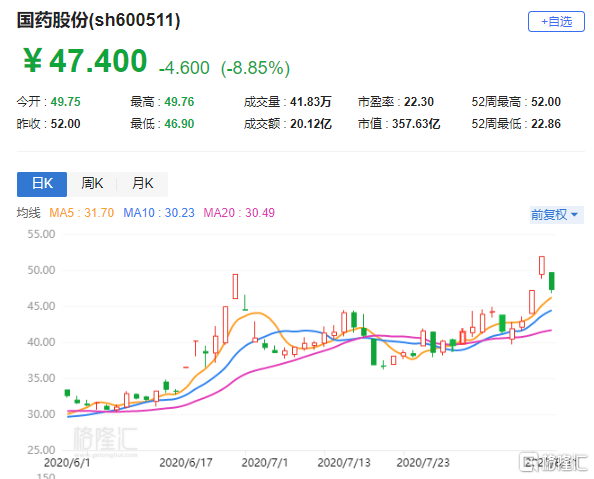
Task: Select the 成交额 value 20.12亿
Action: click(x=311, y=124)
